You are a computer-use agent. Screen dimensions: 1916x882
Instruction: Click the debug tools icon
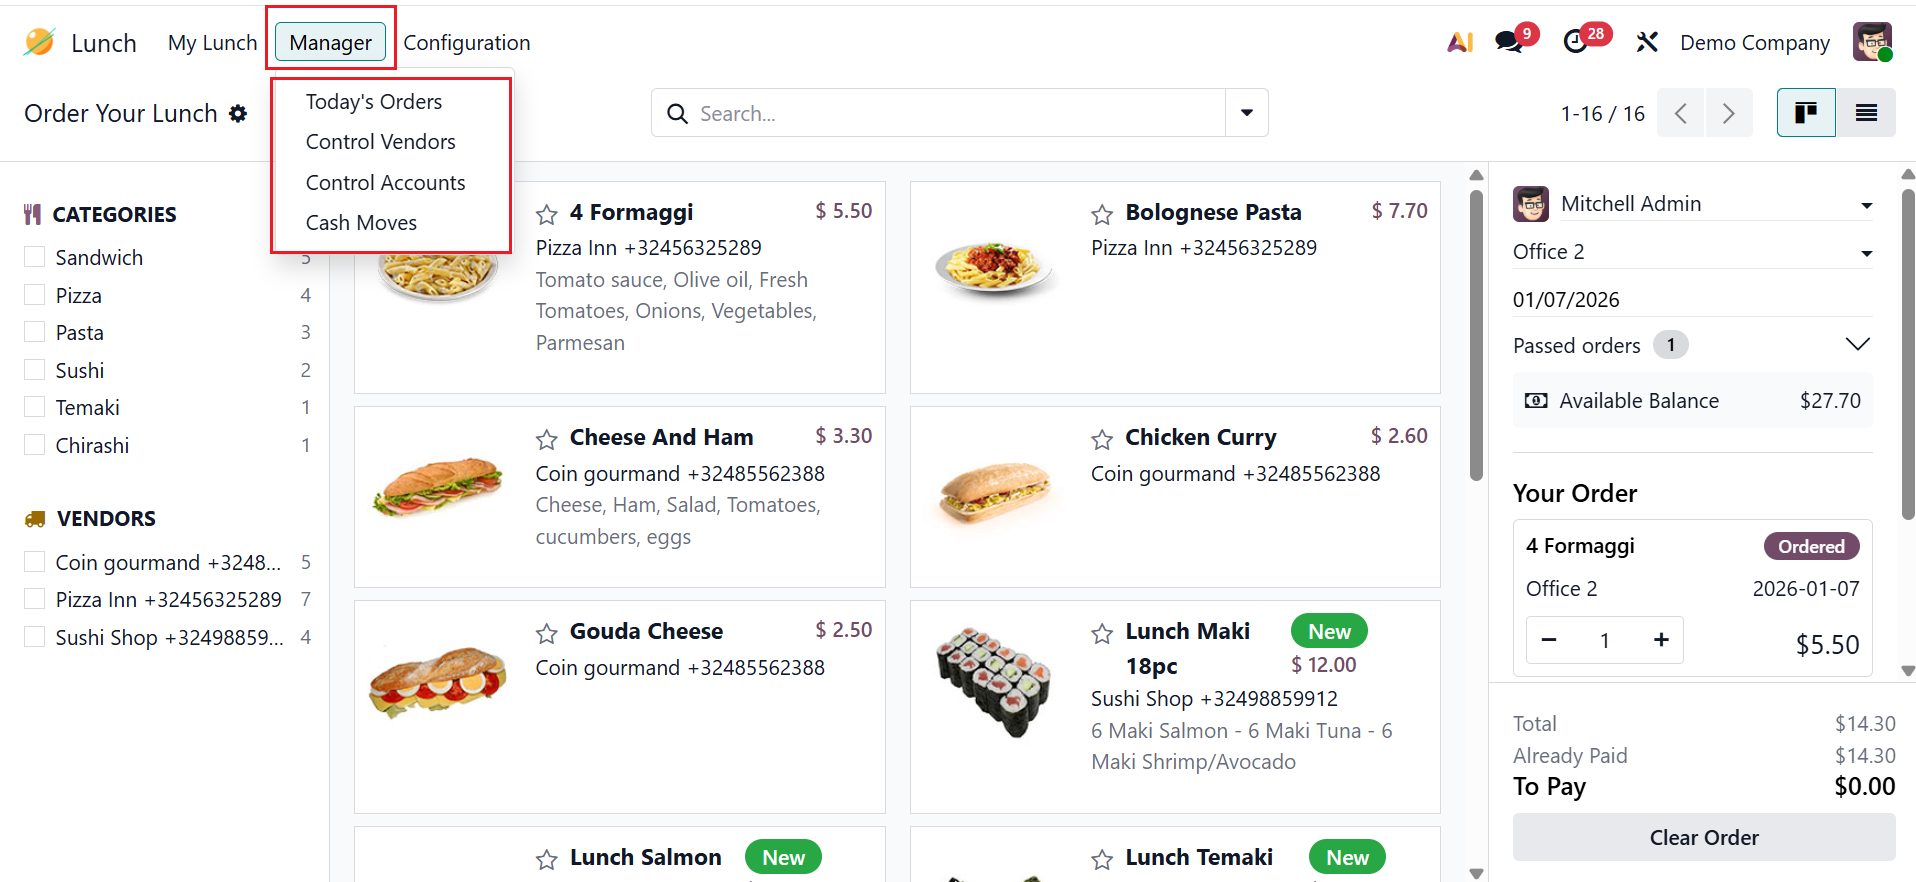[x=1647, y=42]
